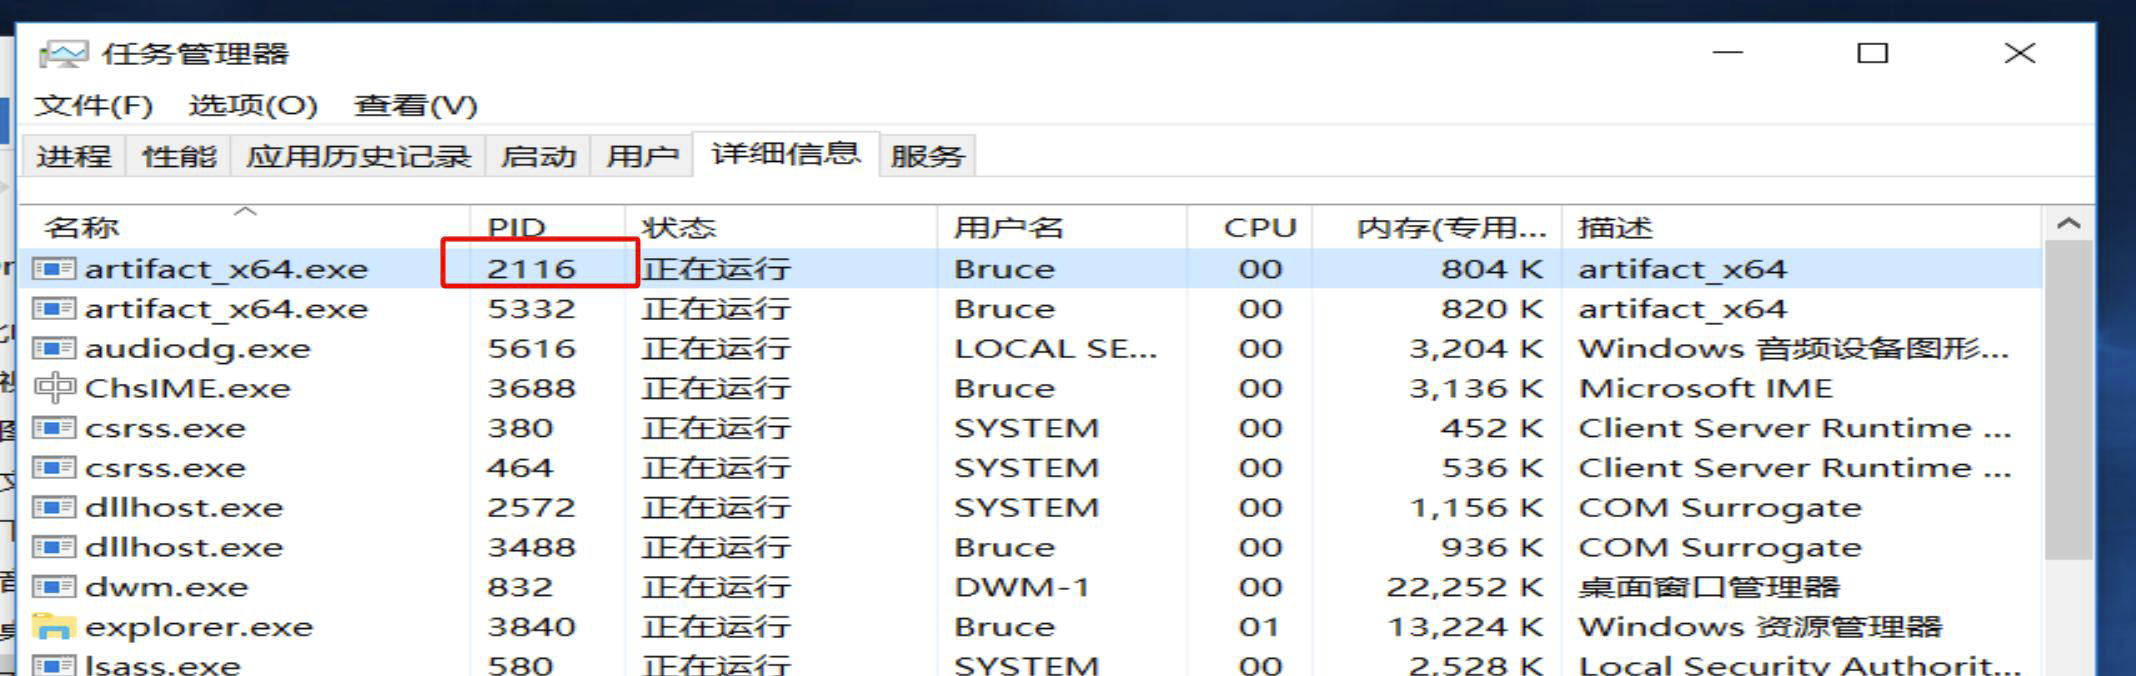Click the Windows 音频设备图形 description
Screen dimensions: 2136x676
1794,349
